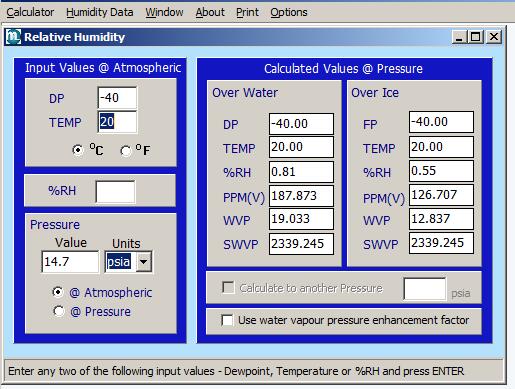Select the °C temperature unit radio

(78, 150)
